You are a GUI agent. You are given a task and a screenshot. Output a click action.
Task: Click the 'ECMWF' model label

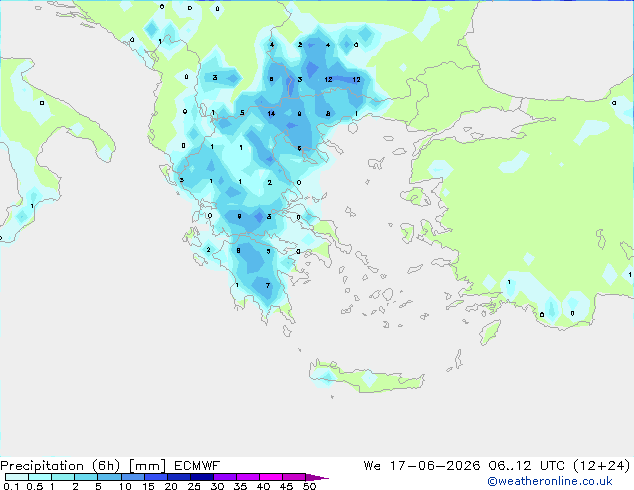[197, 466]
